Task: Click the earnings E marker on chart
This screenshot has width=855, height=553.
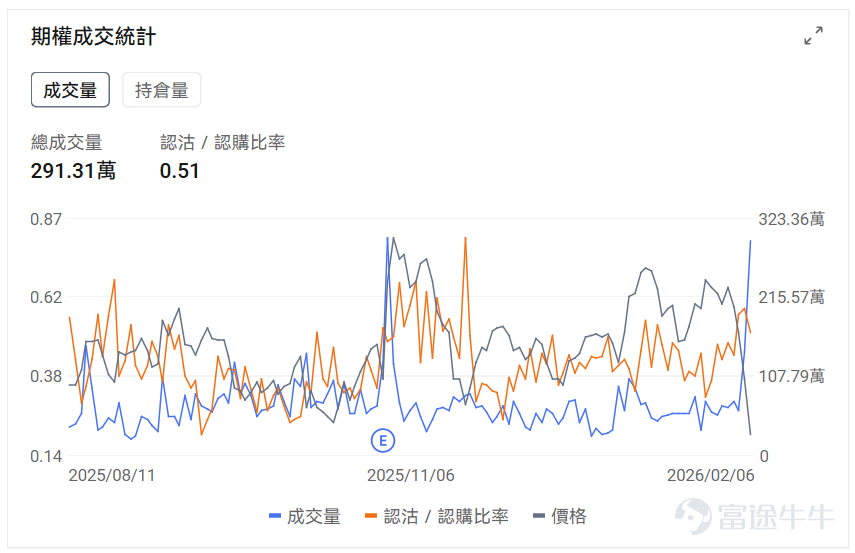Action: pos(383,441)
